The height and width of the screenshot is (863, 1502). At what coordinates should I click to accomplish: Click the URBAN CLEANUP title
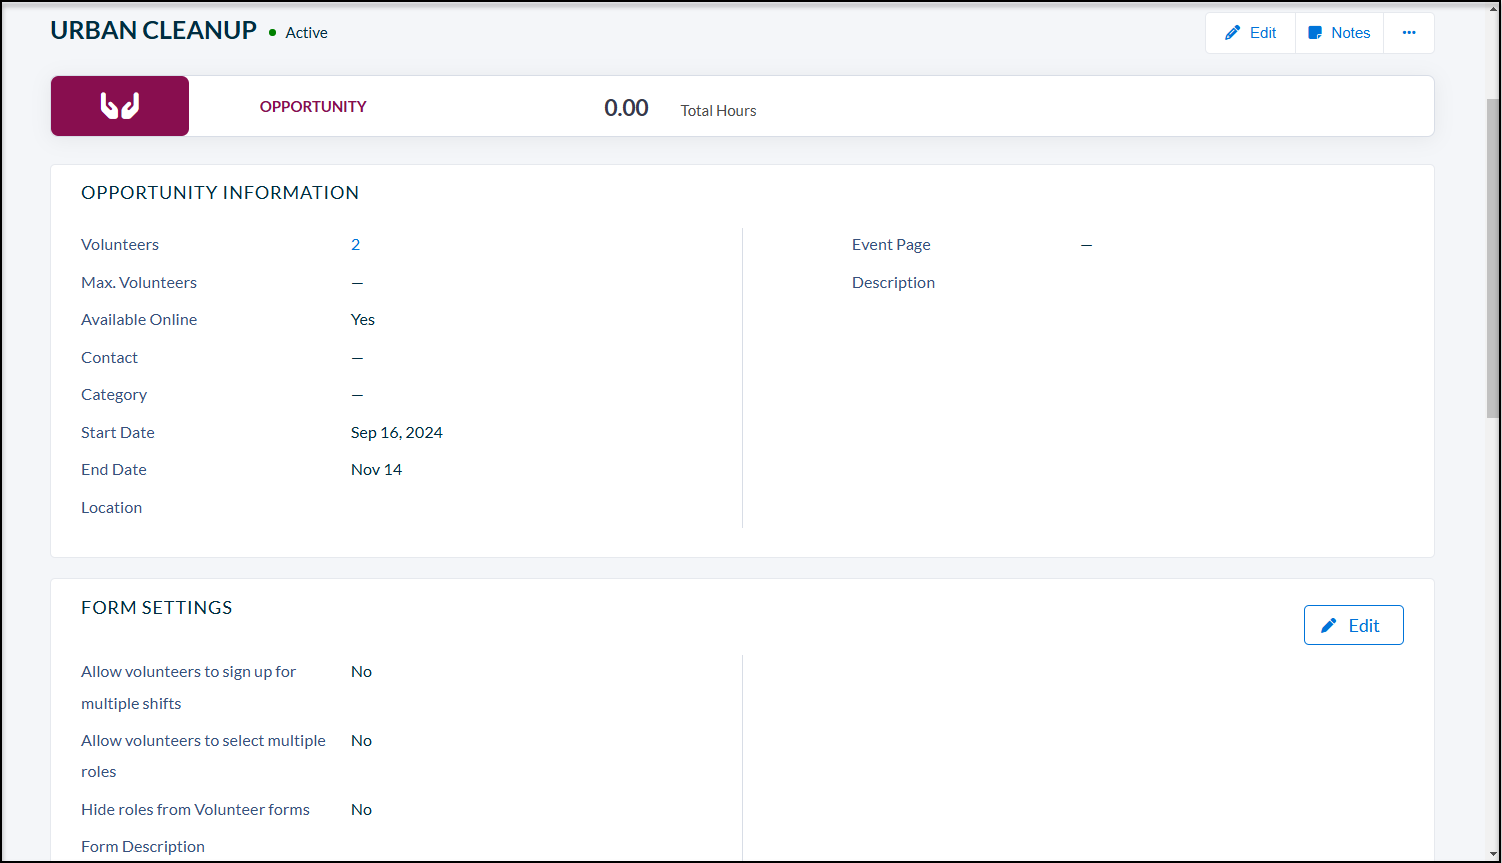tap(154, 31)
